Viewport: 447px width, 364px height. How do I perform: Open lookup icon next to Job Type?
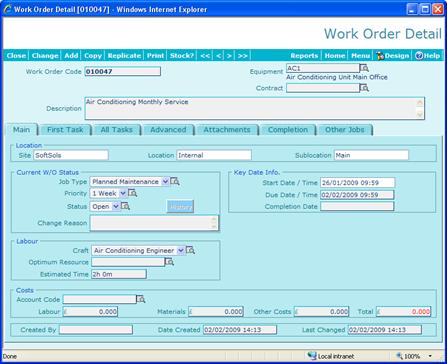[x=175, y=182]
